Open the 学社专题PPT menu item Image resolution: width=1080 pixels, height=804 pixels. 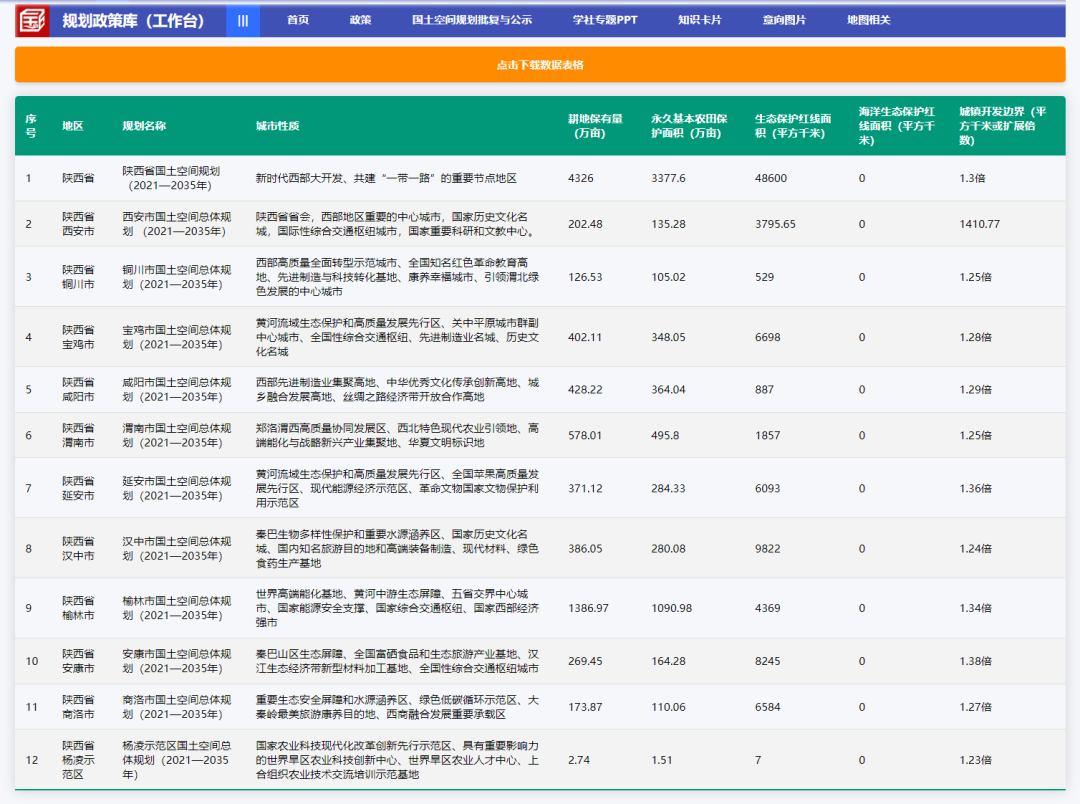tap(605, 20)
